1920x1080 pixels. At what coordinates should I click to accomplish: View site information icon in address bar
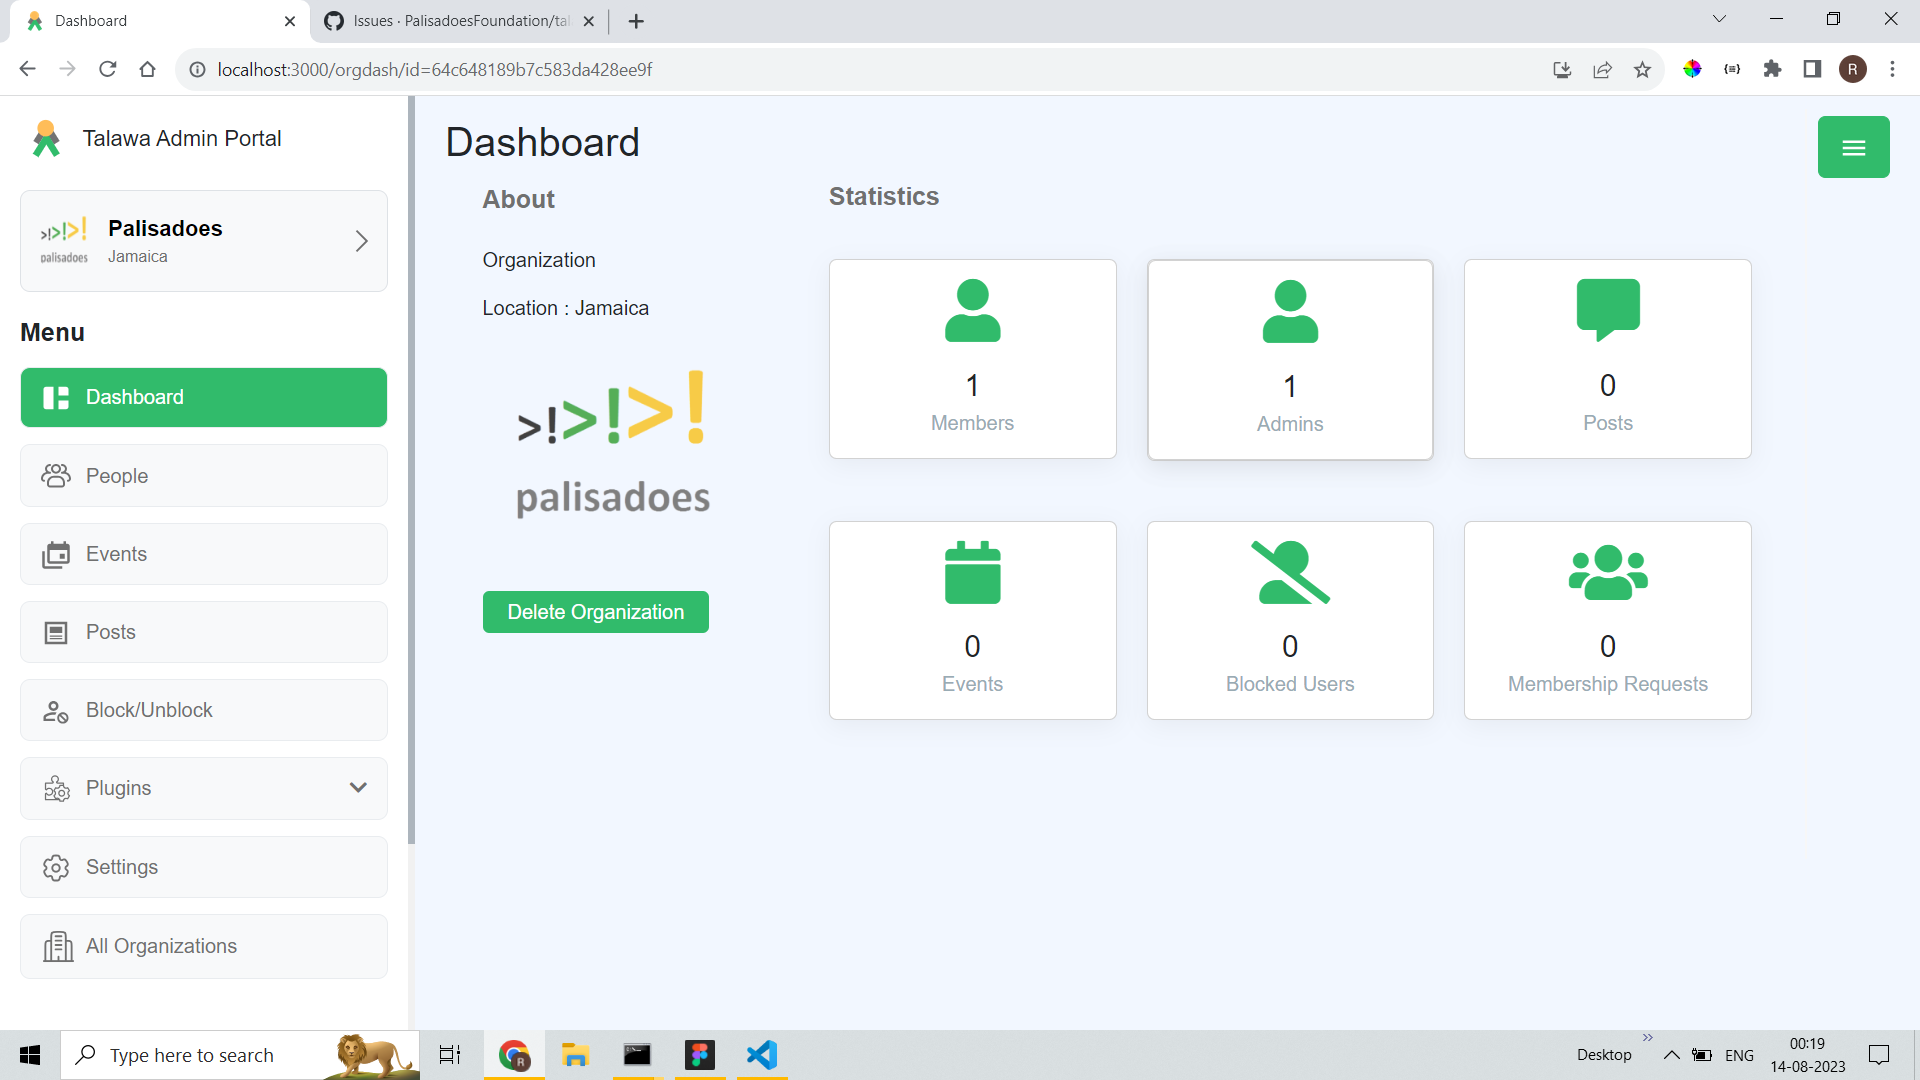[198, 69]
